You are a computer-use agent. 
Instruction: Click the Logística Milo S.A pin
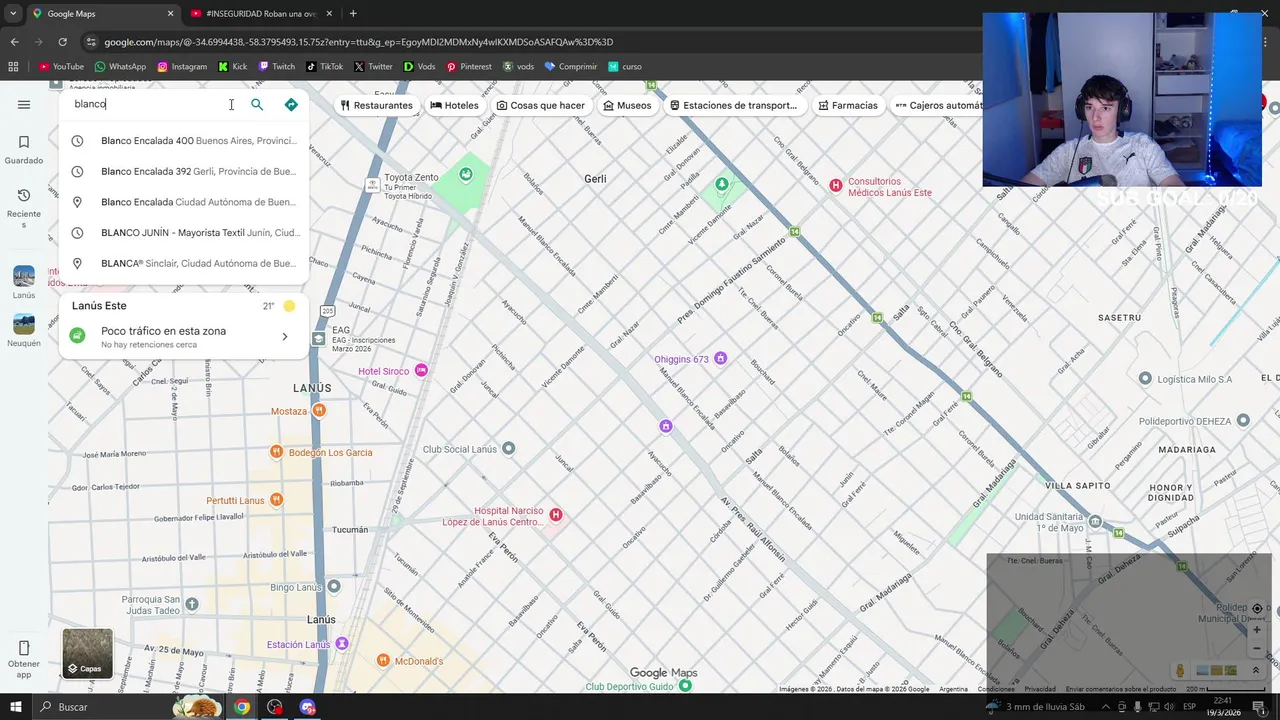1145,378
